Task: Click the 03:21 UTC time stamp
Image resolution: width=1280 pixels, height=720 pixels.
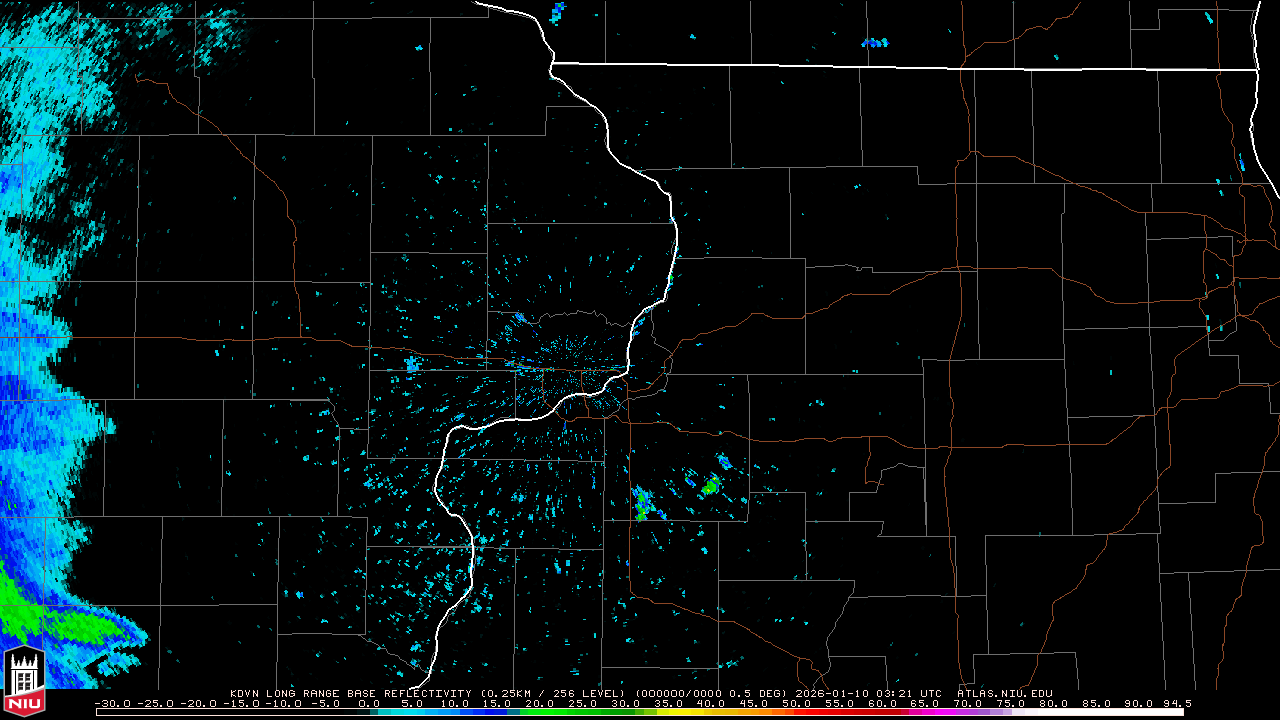Action: point(909,693)
